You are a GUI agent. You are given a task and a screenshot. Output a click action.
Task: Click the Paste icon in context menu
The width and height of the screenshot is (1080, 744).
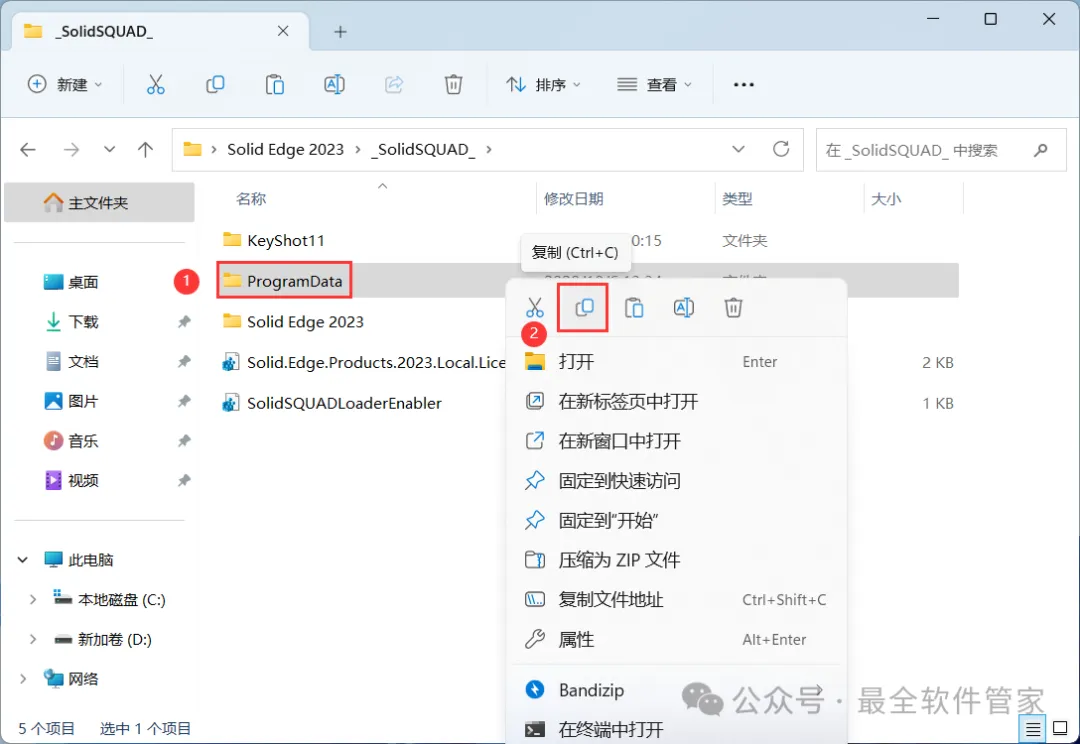tap(634, 307)
